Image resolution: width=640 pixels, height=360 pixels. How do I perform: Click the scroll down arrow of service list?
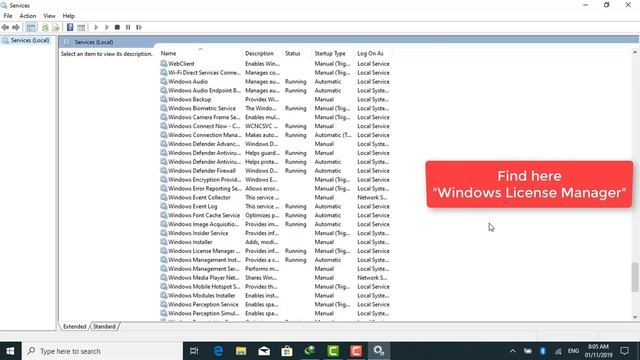click(635, 317)
